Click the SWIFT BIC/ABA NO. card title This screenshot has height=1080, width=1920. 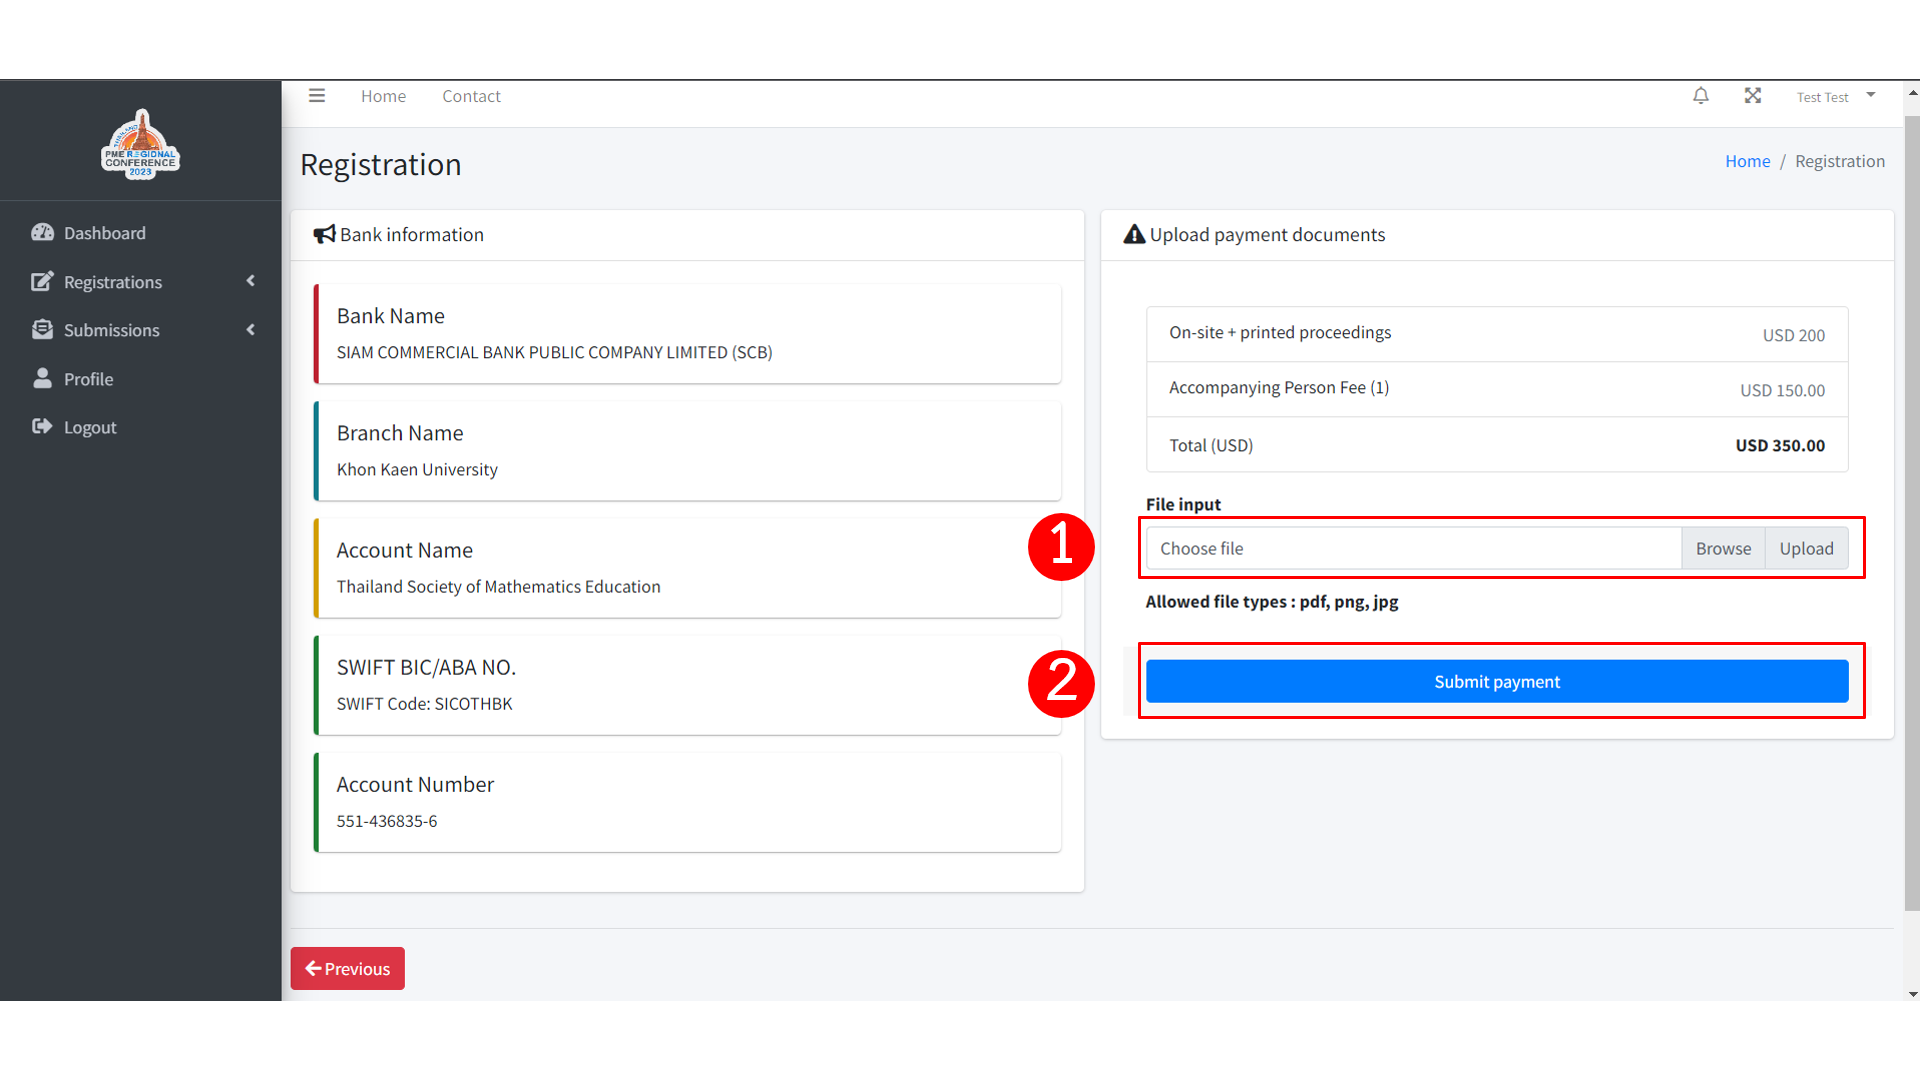click(426, 667)
